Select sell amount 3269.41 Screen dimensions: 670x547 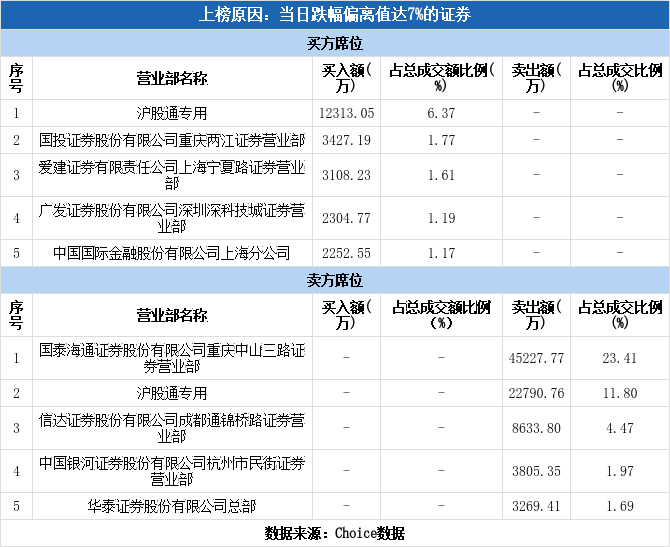coord(536,506)
